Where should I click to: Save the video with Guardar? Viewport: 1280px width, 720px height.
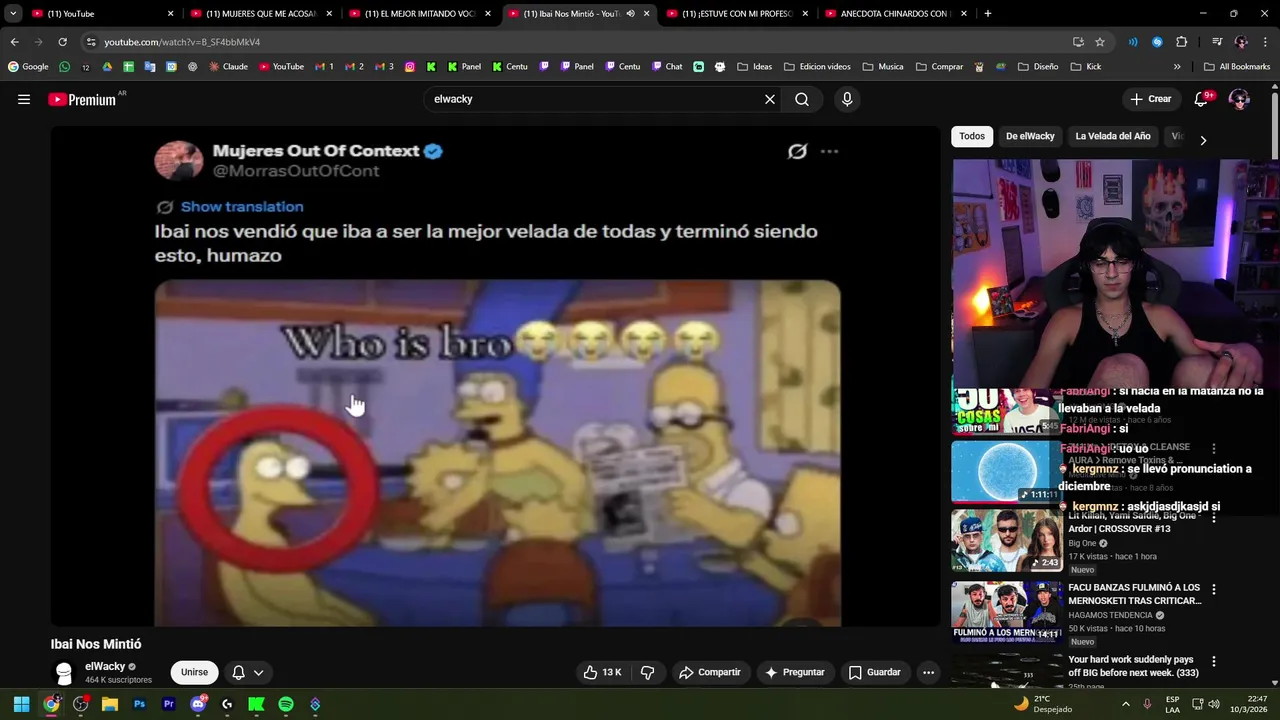point(875,672)
